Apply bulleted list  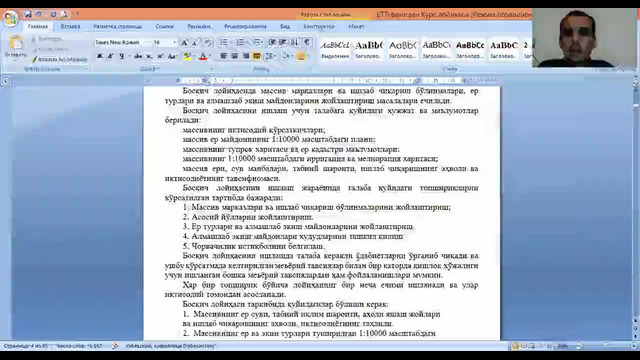coord(224,42)
